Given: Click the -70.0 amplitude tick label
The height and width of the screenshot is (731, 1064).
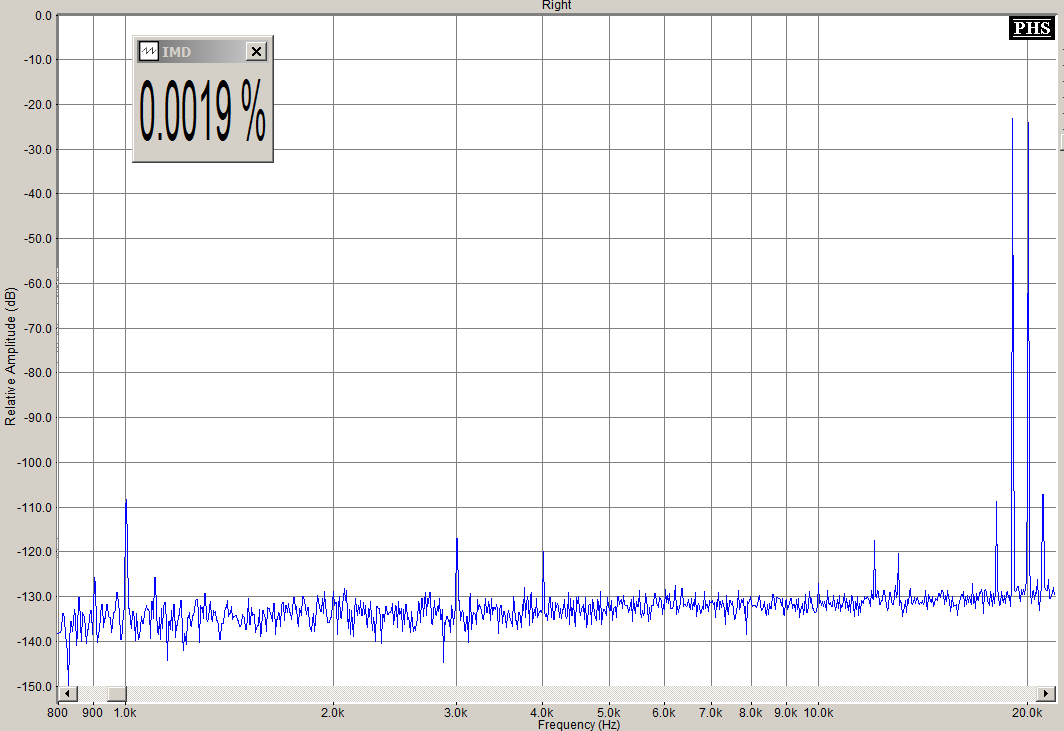Looking at the screenshot, I should 38,329.
